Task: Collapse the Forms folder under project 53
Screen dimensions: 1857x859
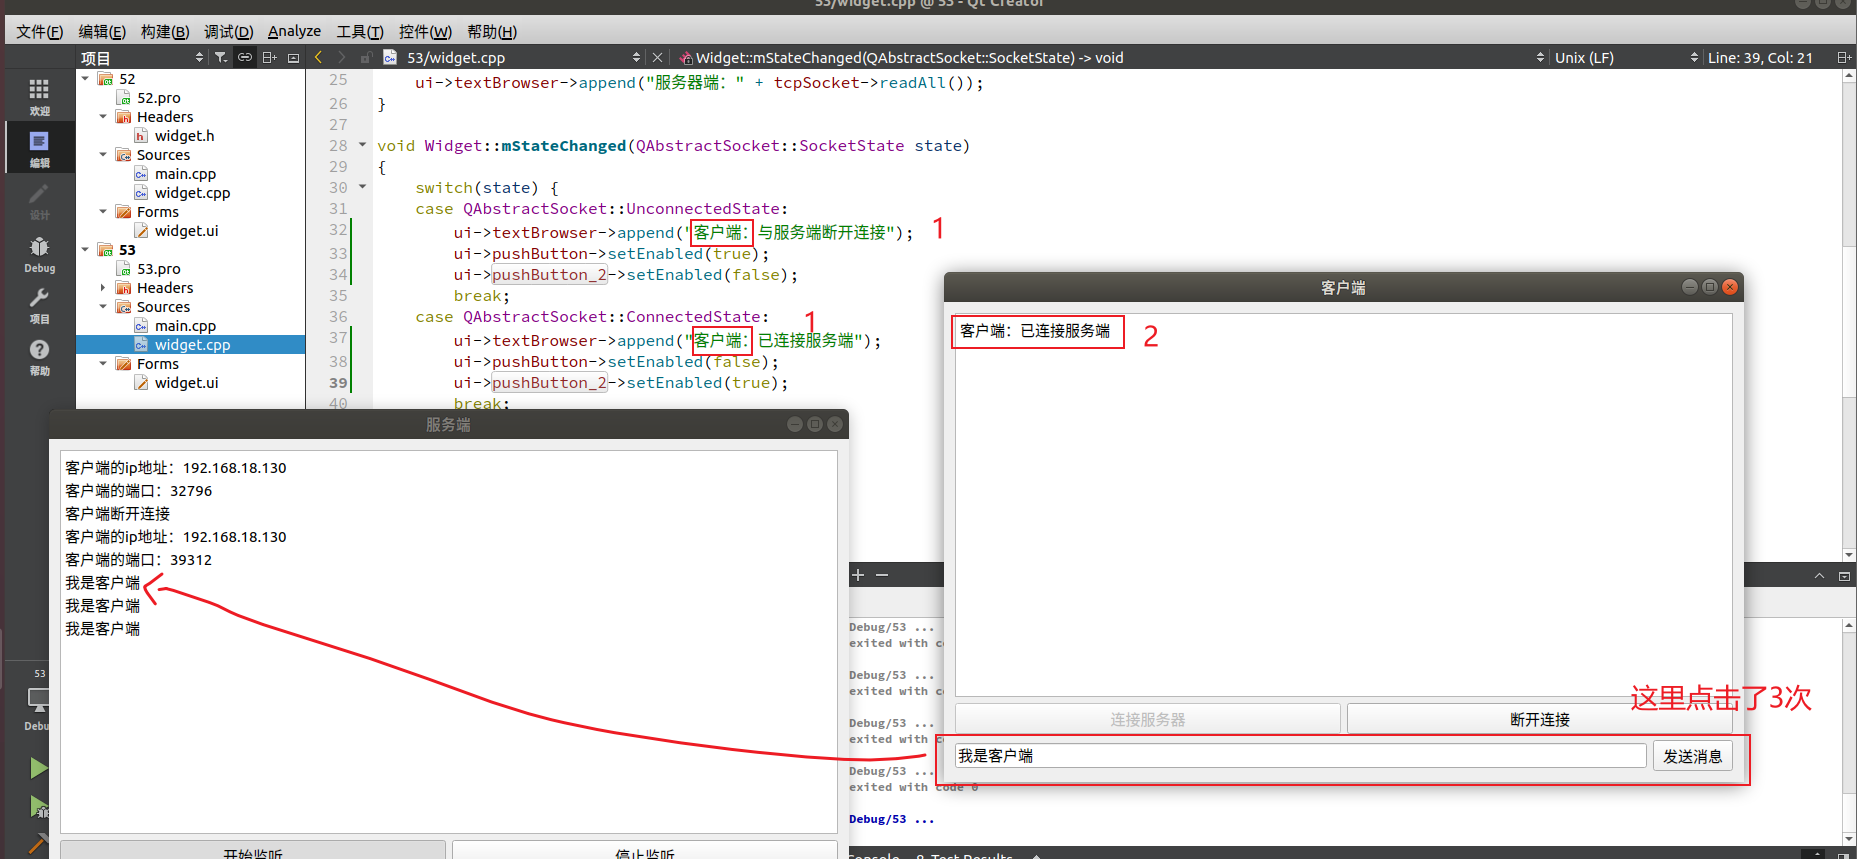Action: [103, 364]
